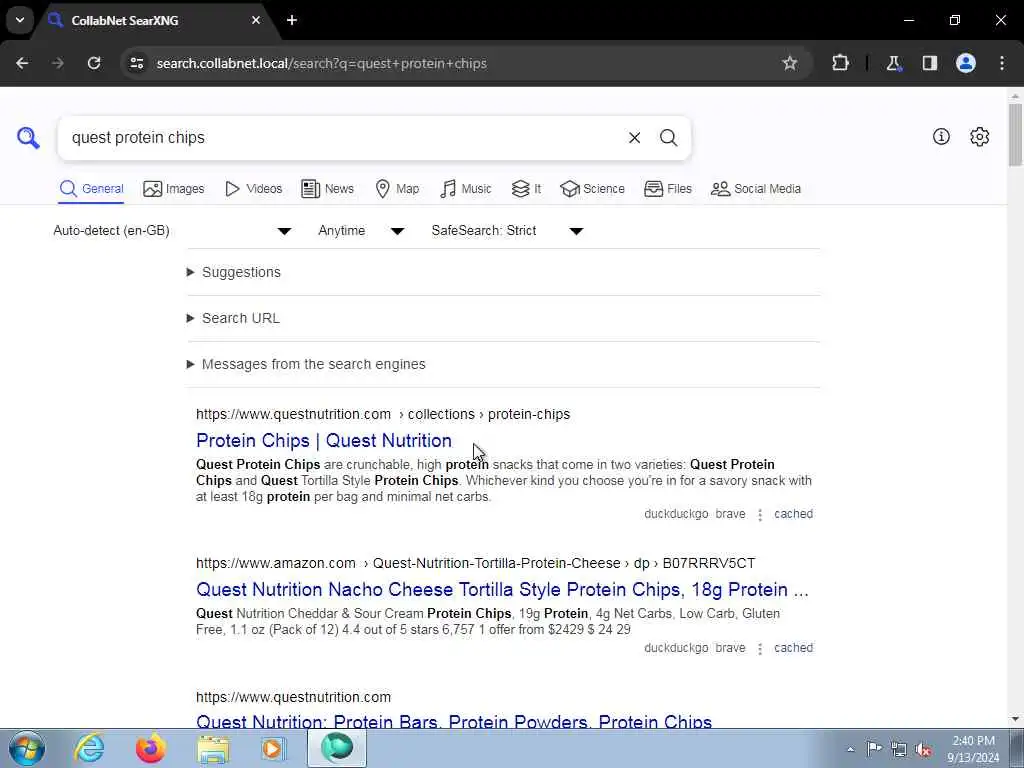Launch Firefox from the taskbar
The height and width of the screenshot is (768, 1024).
click(x=150, y=748)
